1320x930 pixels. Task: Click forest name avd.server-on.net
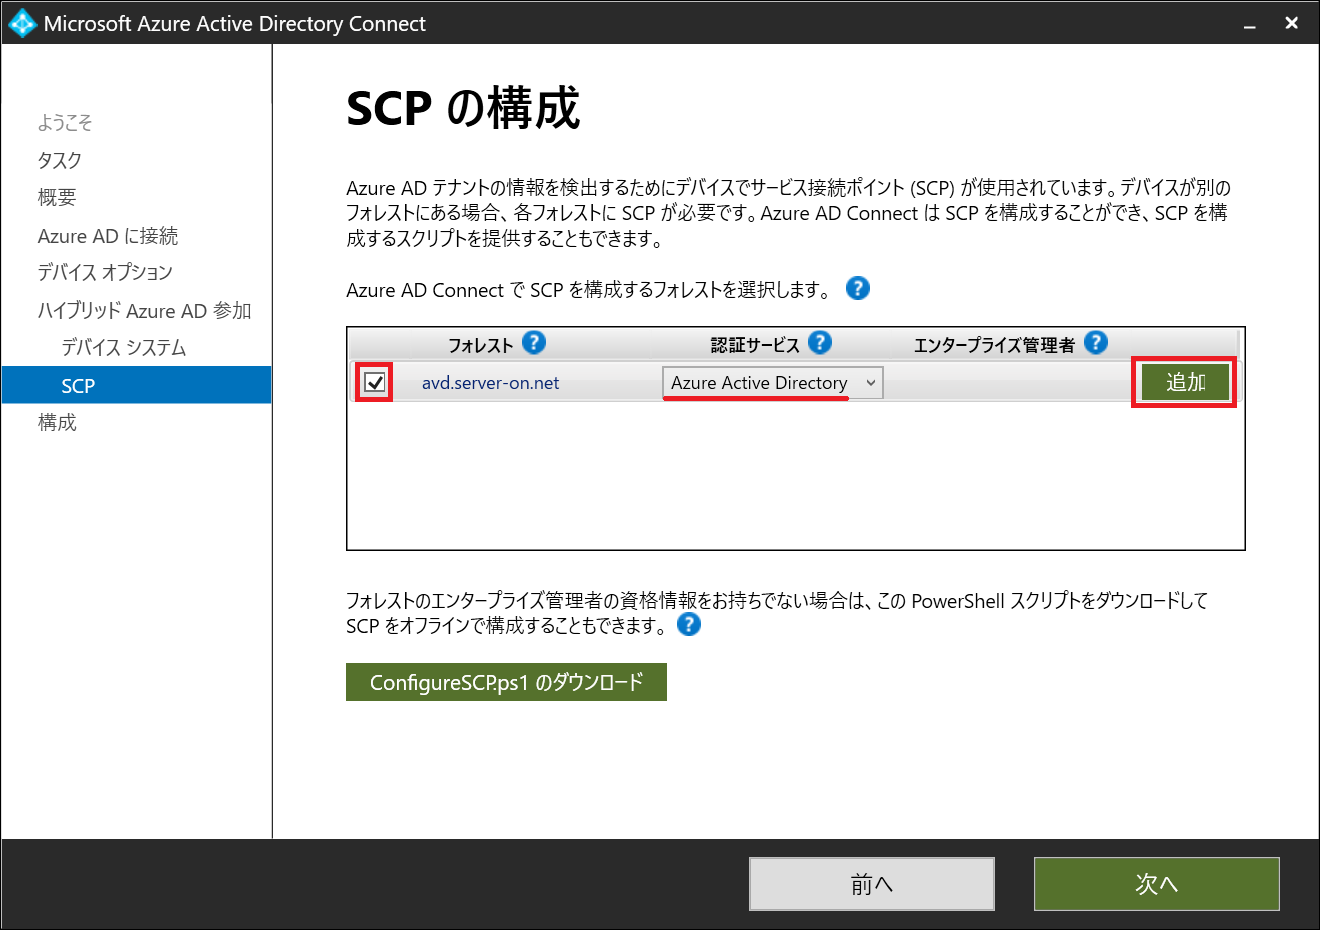coord(490,383)
